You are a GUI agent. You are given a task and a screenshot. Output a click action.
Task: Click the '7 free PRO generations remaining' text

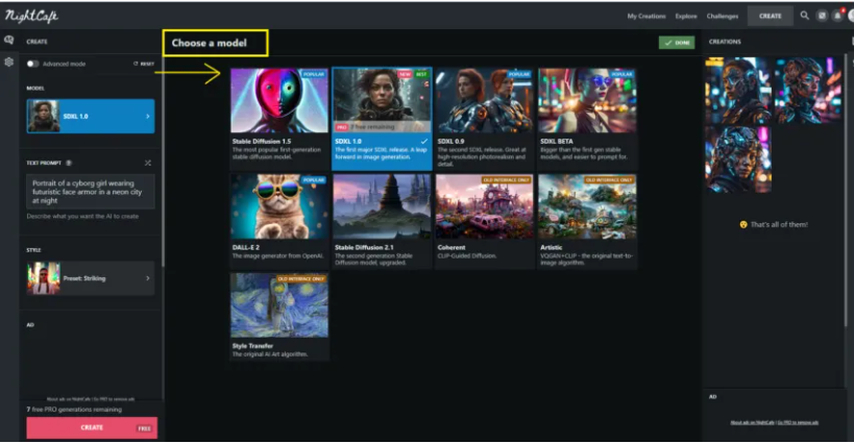click(74, 409)
